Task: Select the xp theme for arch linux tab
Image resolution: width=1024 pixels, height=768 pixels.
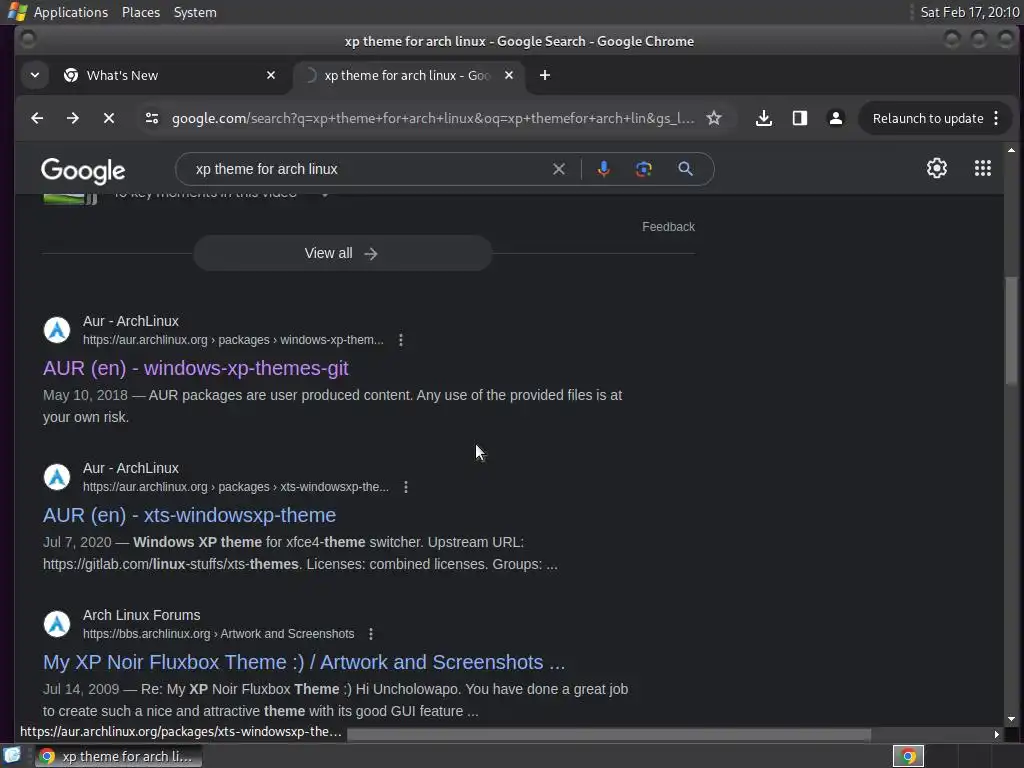Action: (x=409, y=75)
